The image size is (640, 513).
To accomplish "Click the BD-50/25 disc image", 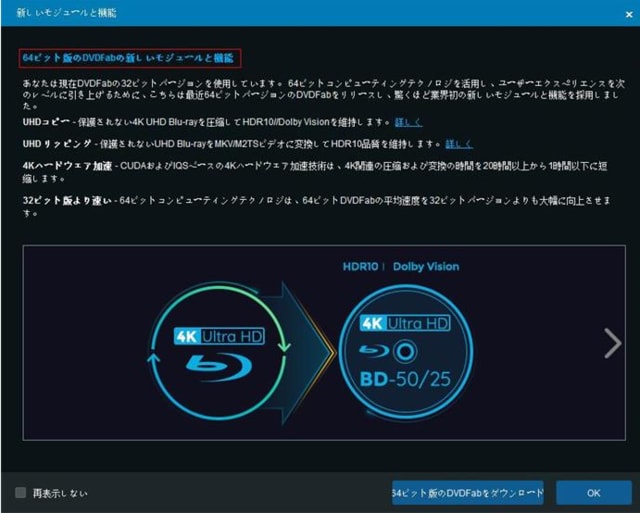I will (x=405, y=353).
